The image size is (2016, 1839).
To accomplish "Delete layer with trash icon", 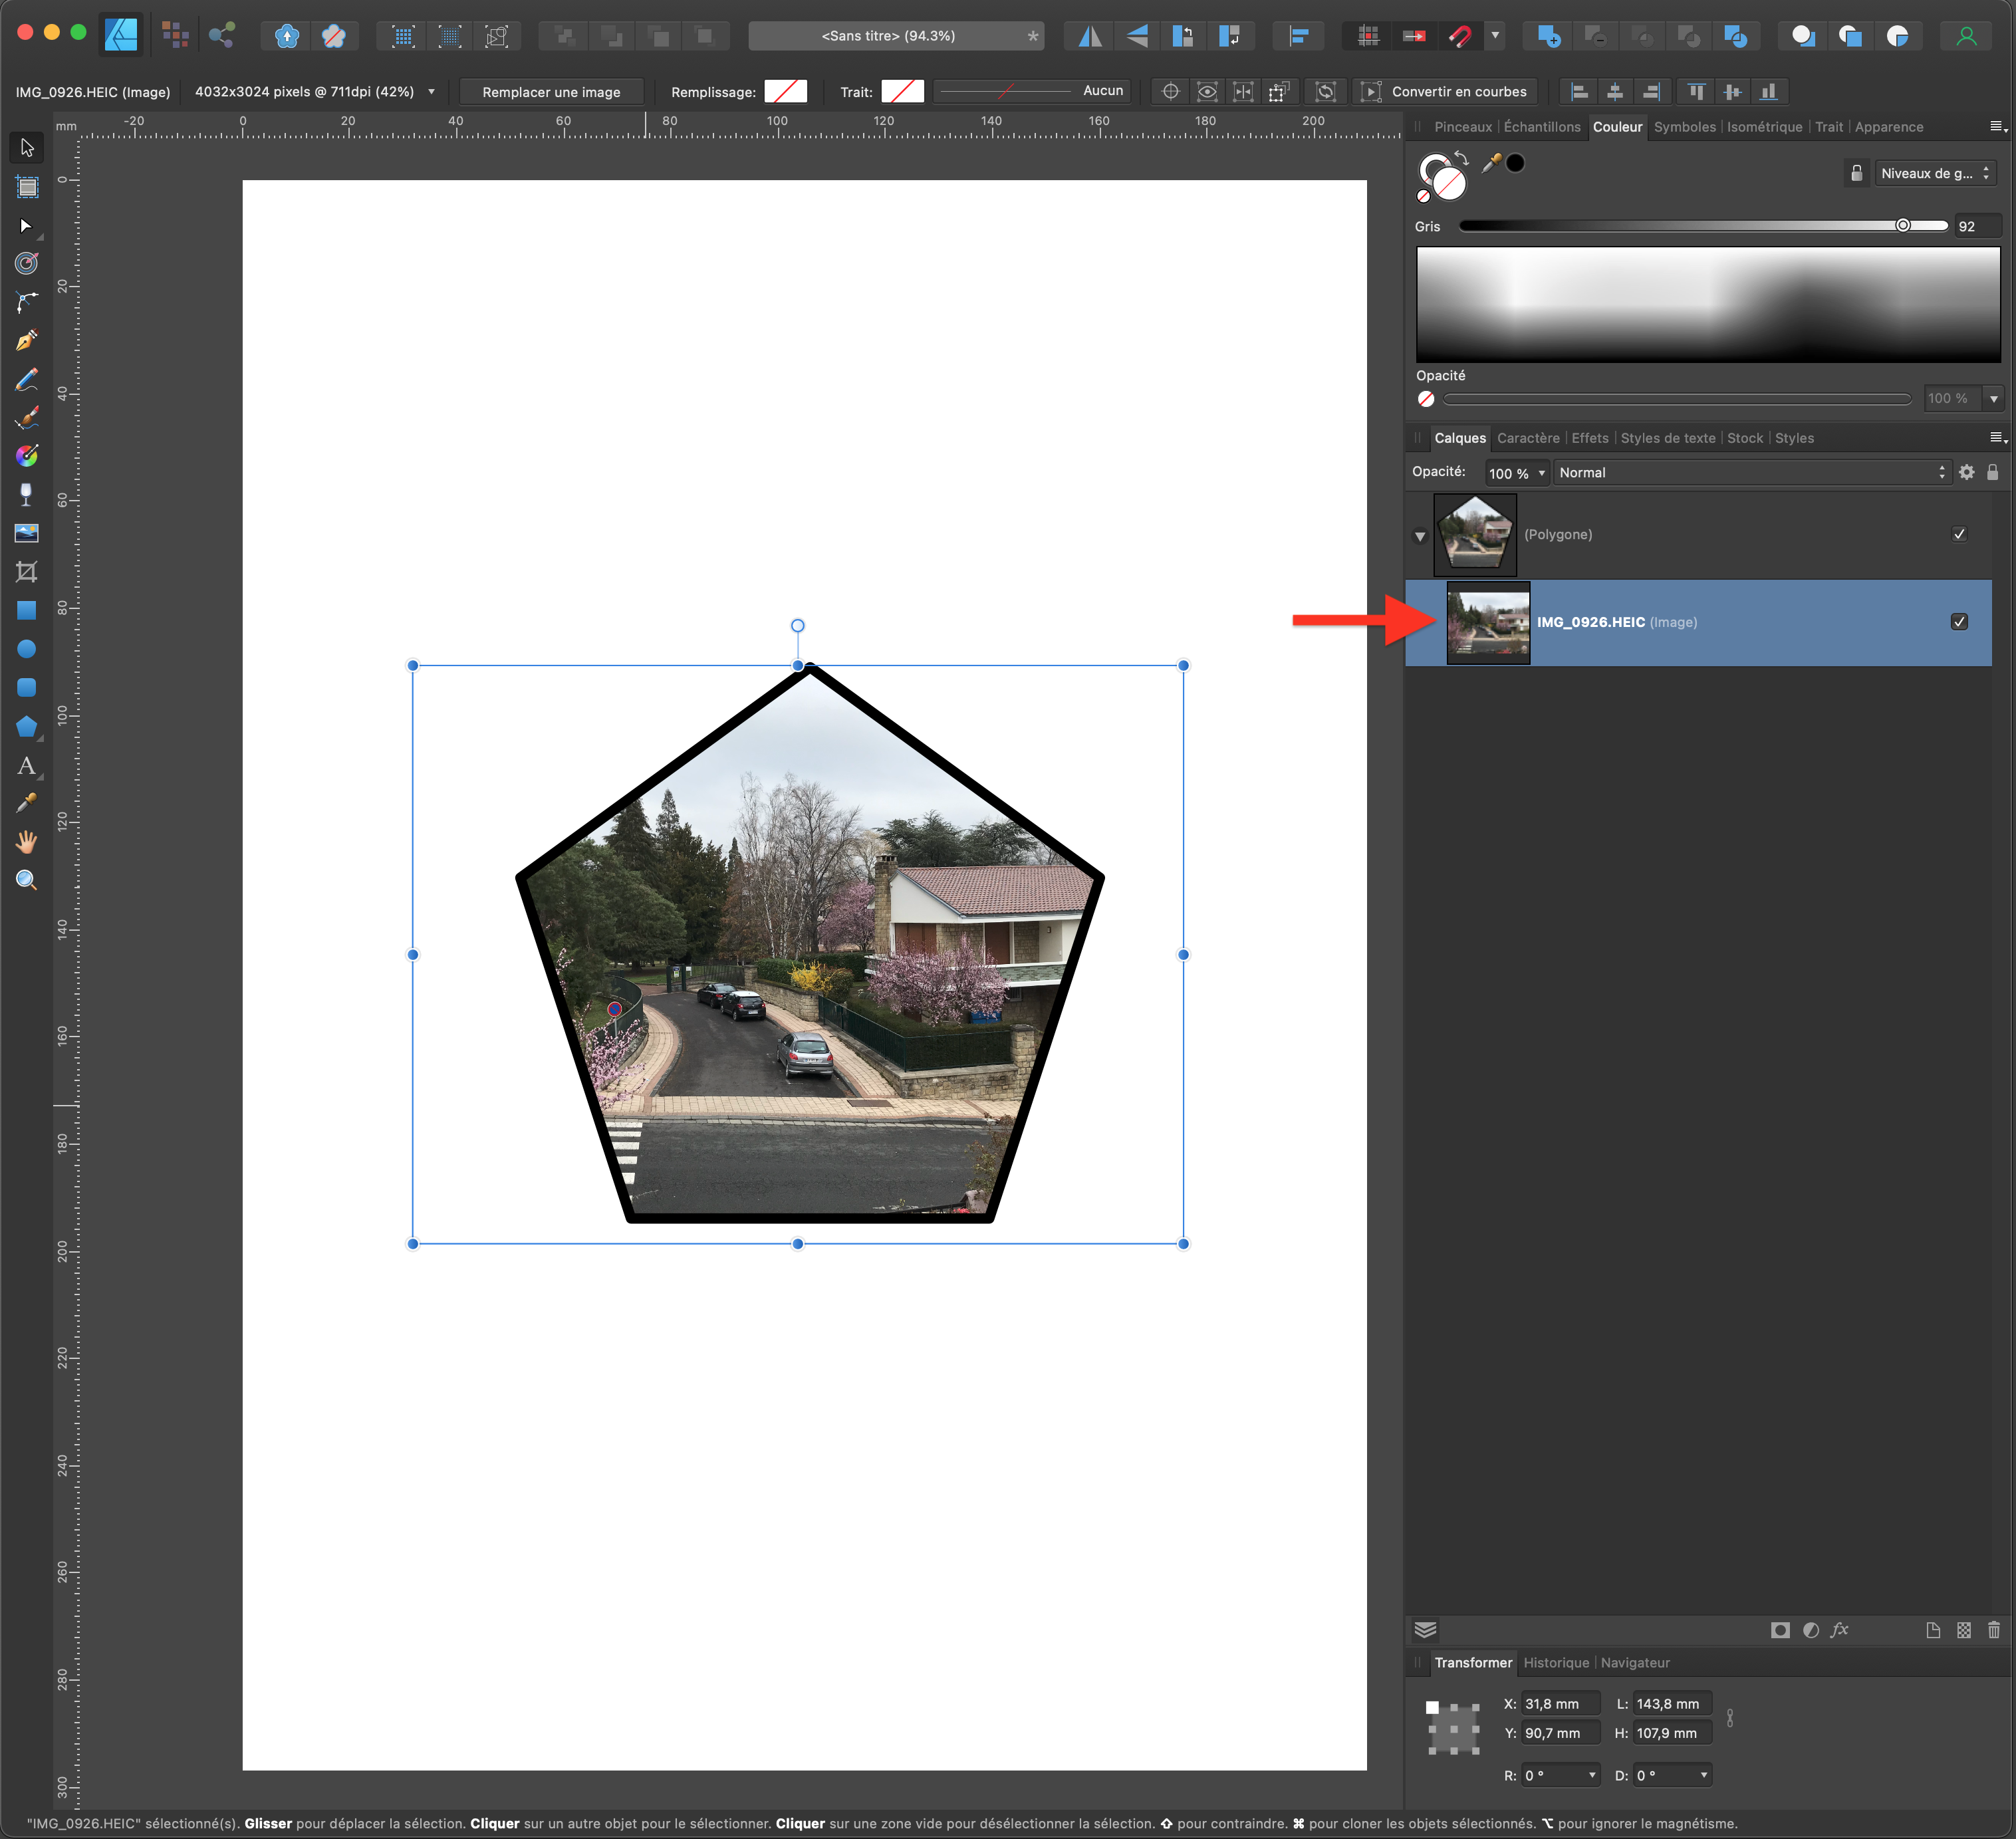I will (1993, 1630).
